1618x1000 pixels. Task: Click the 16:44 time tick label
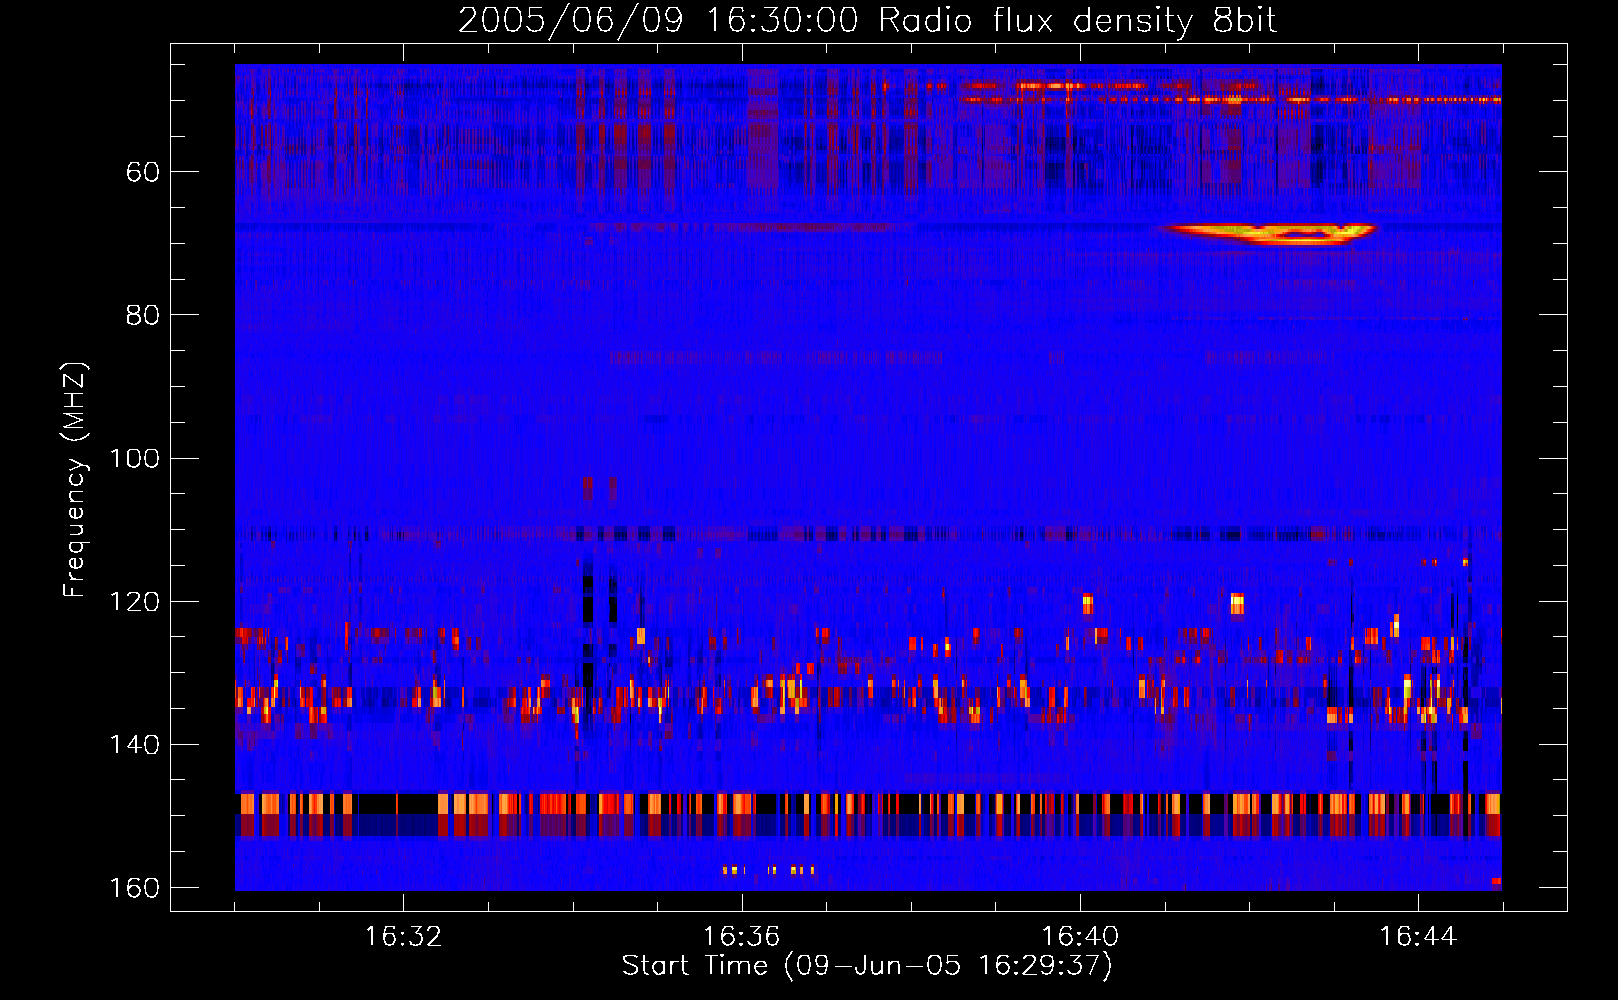pyautogui.click(x=1418, y=936)
